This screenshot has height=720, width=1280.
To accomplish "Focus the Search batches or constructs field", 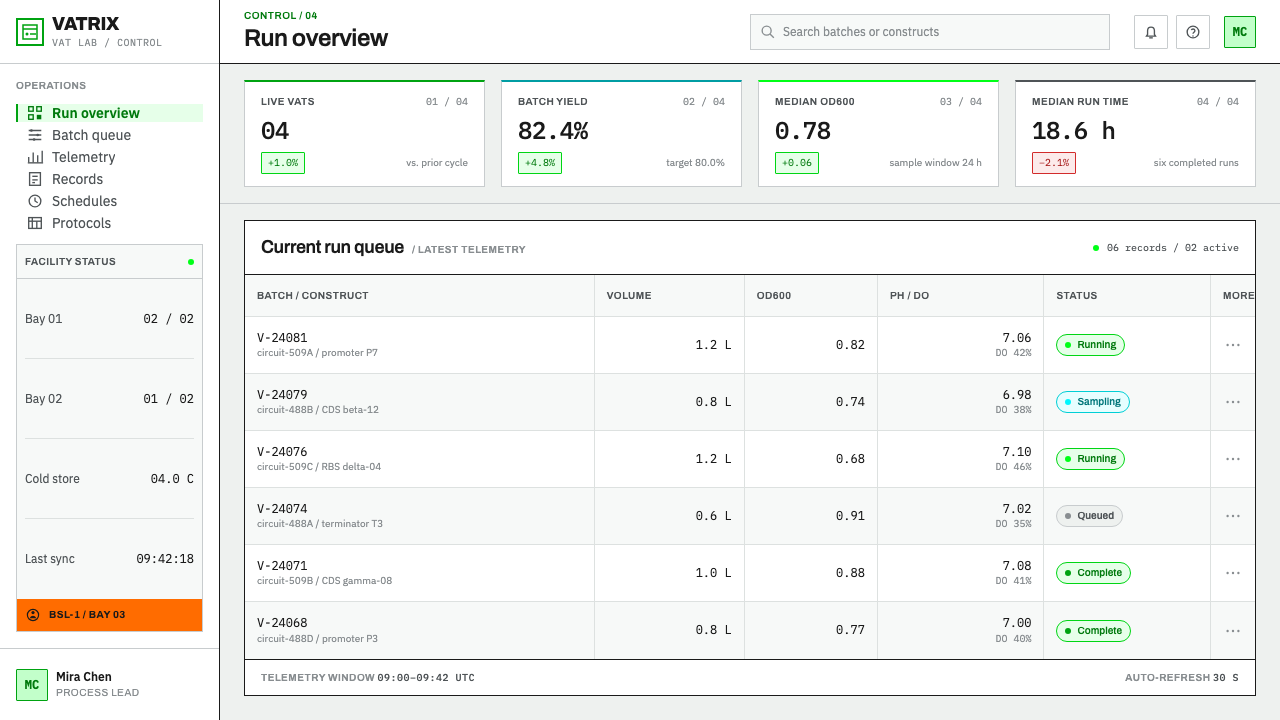I will pos(930,32).
